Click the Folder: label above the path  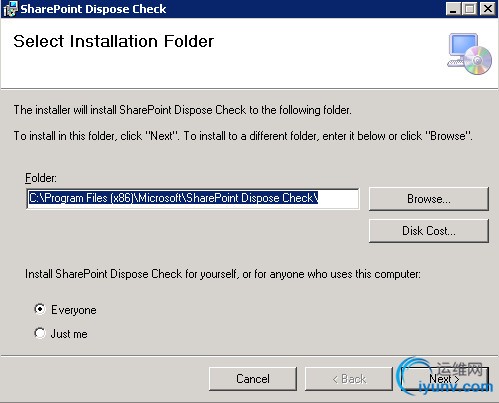click(41, 178)
